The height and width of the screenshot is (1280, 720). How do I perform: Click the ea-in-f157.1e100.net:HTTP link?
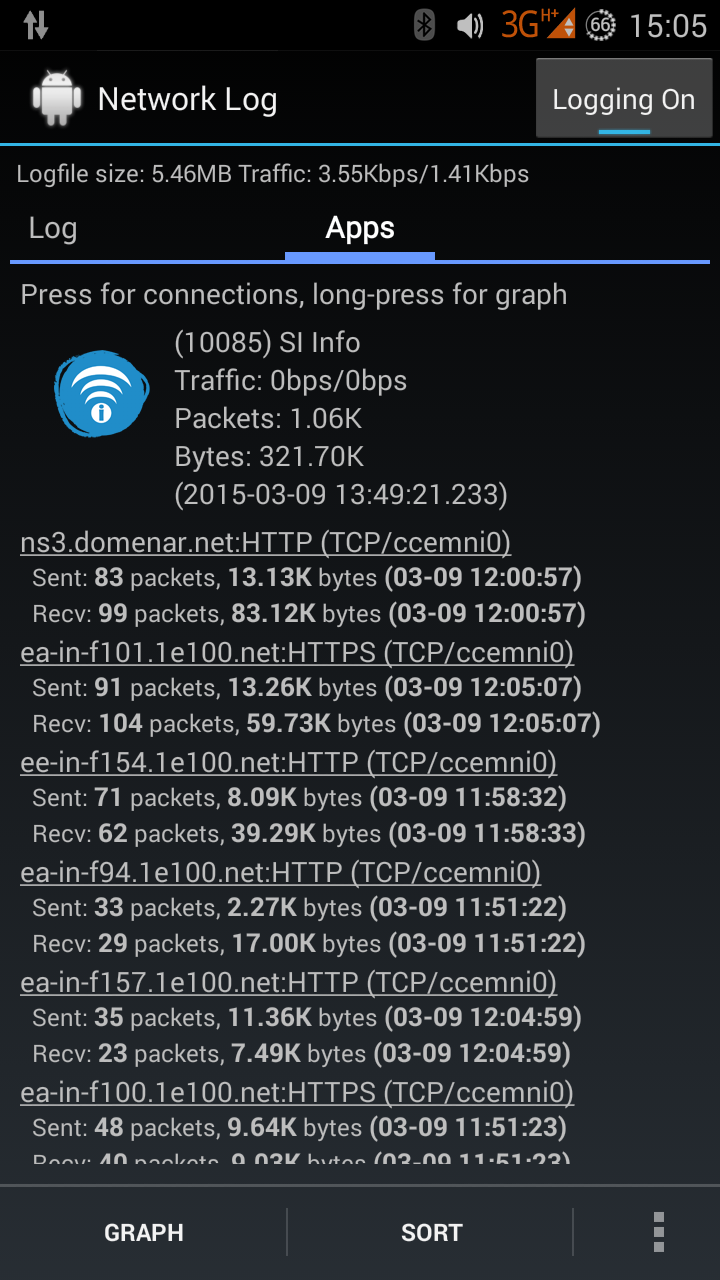point(287,982)
